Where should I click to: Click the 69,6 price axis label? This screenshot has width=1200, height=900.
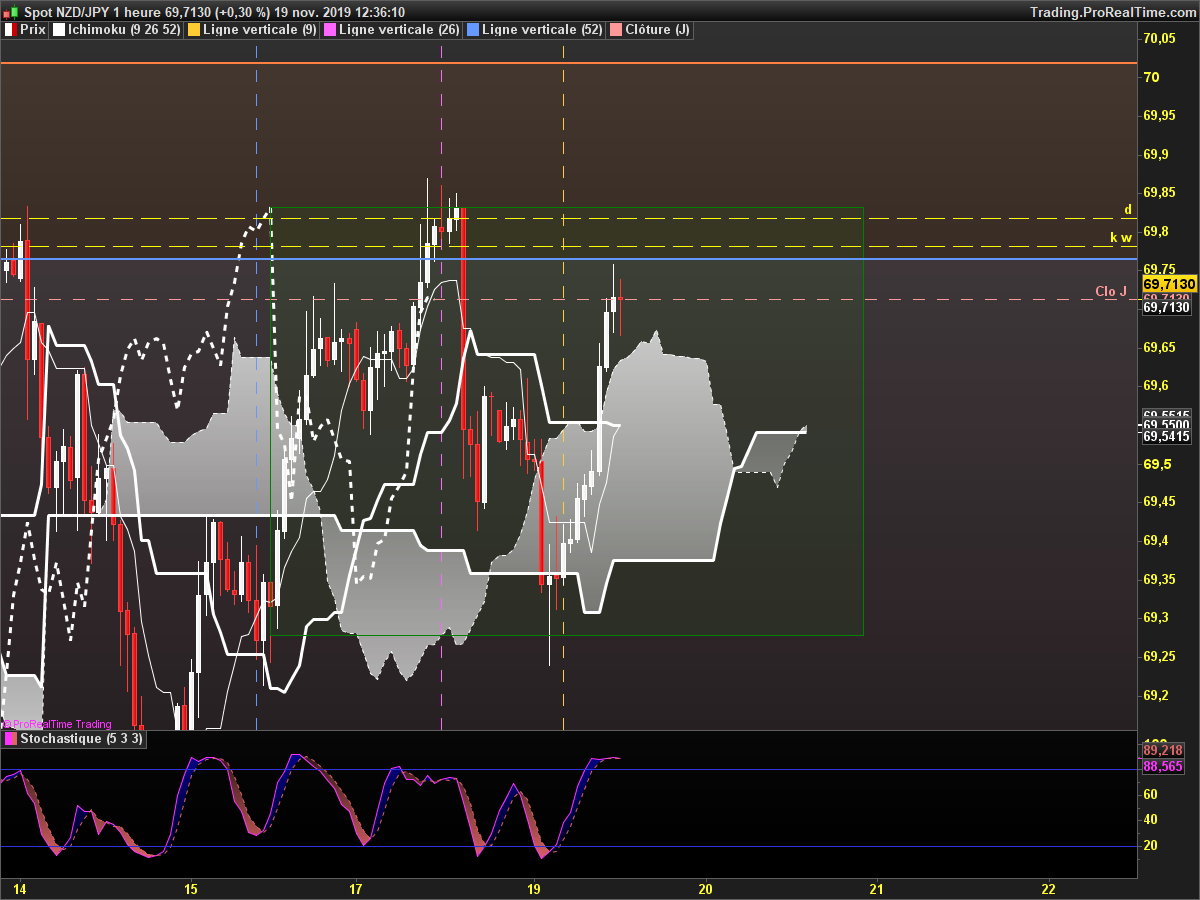[1155, 386]
